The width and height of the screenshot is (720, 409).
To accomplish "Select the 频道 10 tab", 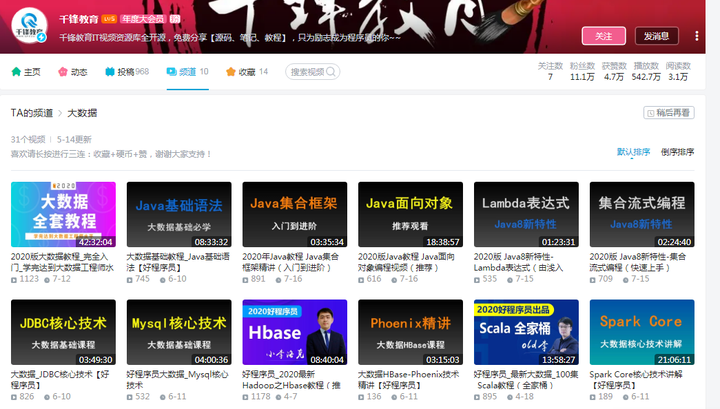I will pyautogui.click(x=187, y=72).
